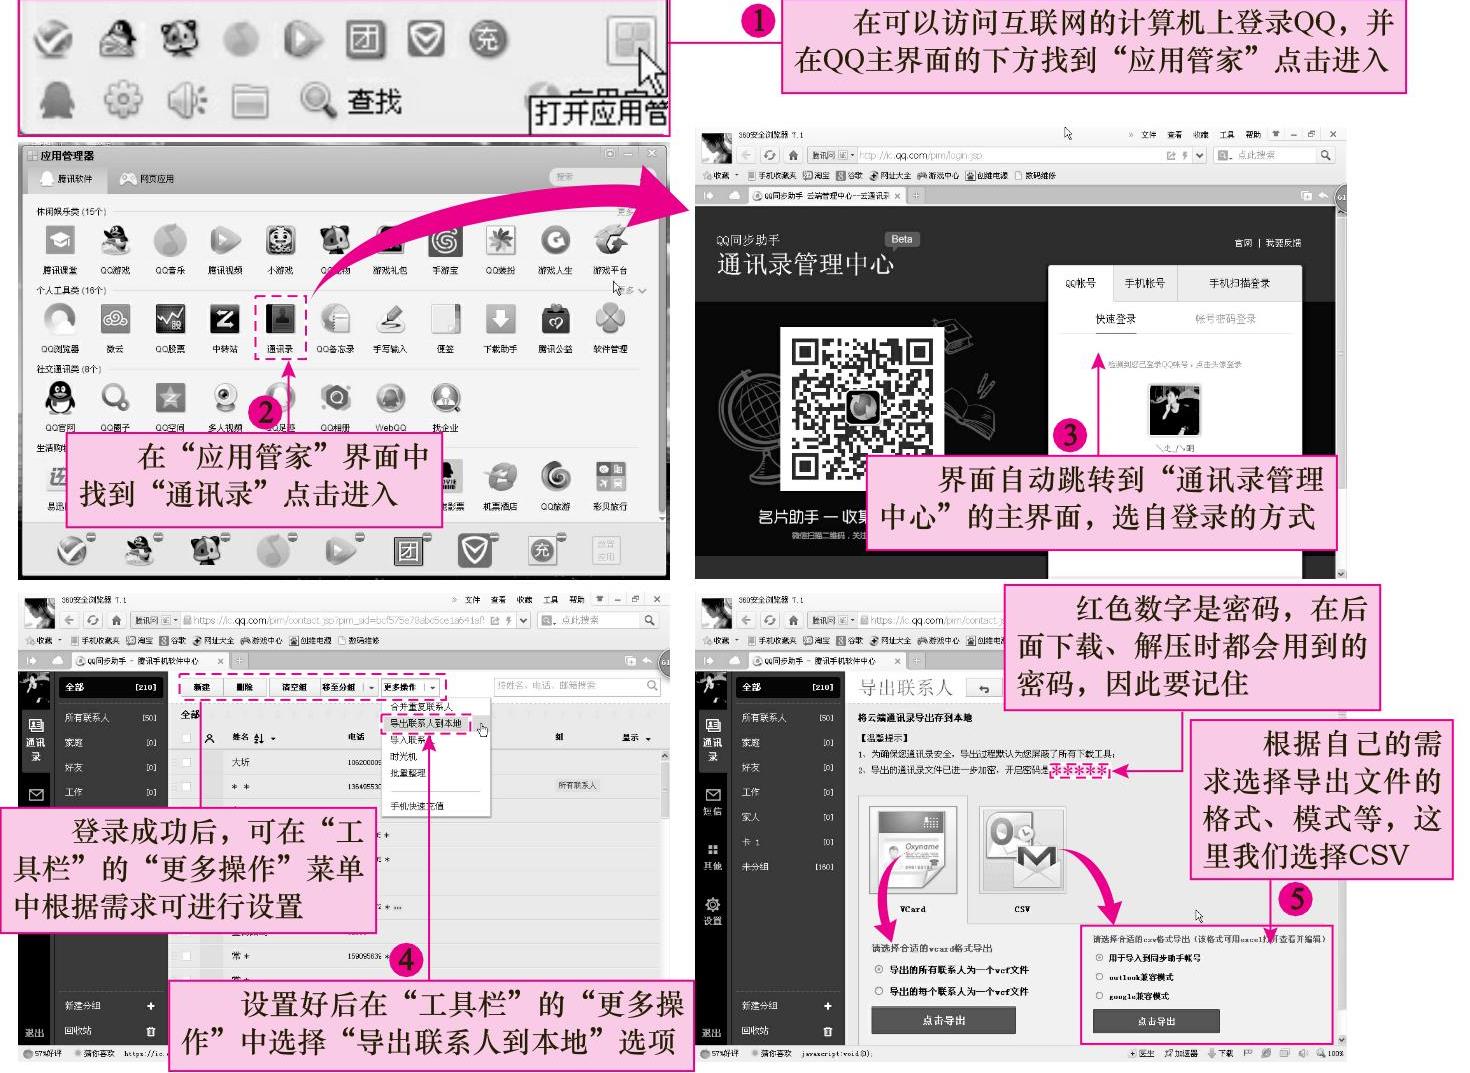
Task: Click 点击导出 under the VCard options
Action: point(944,1020)
